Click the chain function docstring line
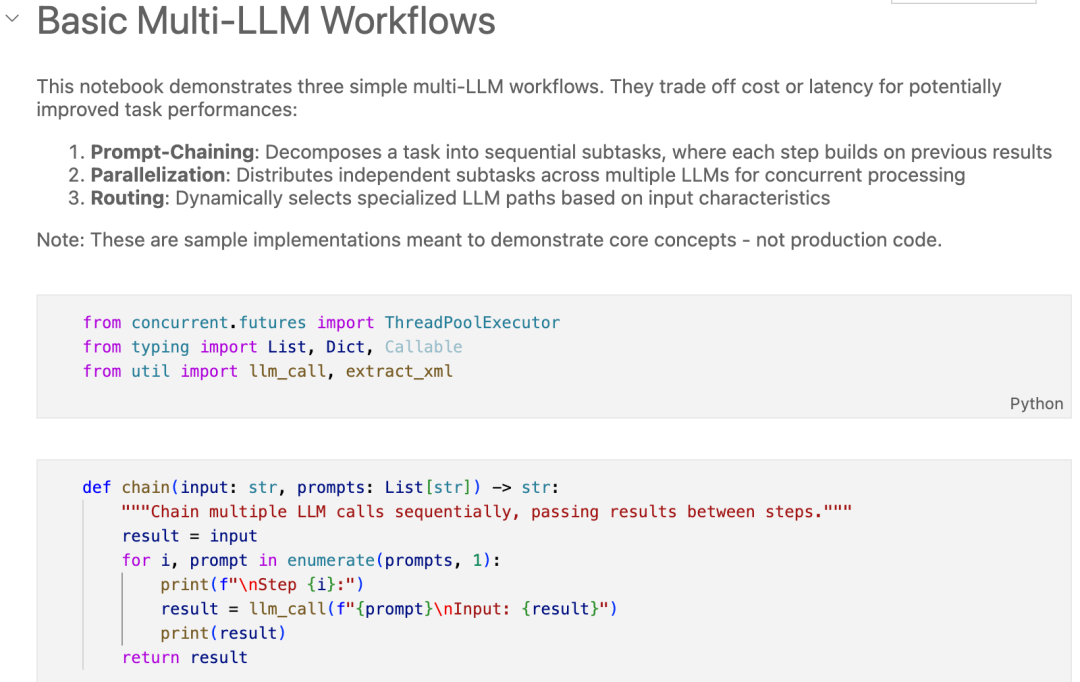1080x682 pixels. (486, 512)
